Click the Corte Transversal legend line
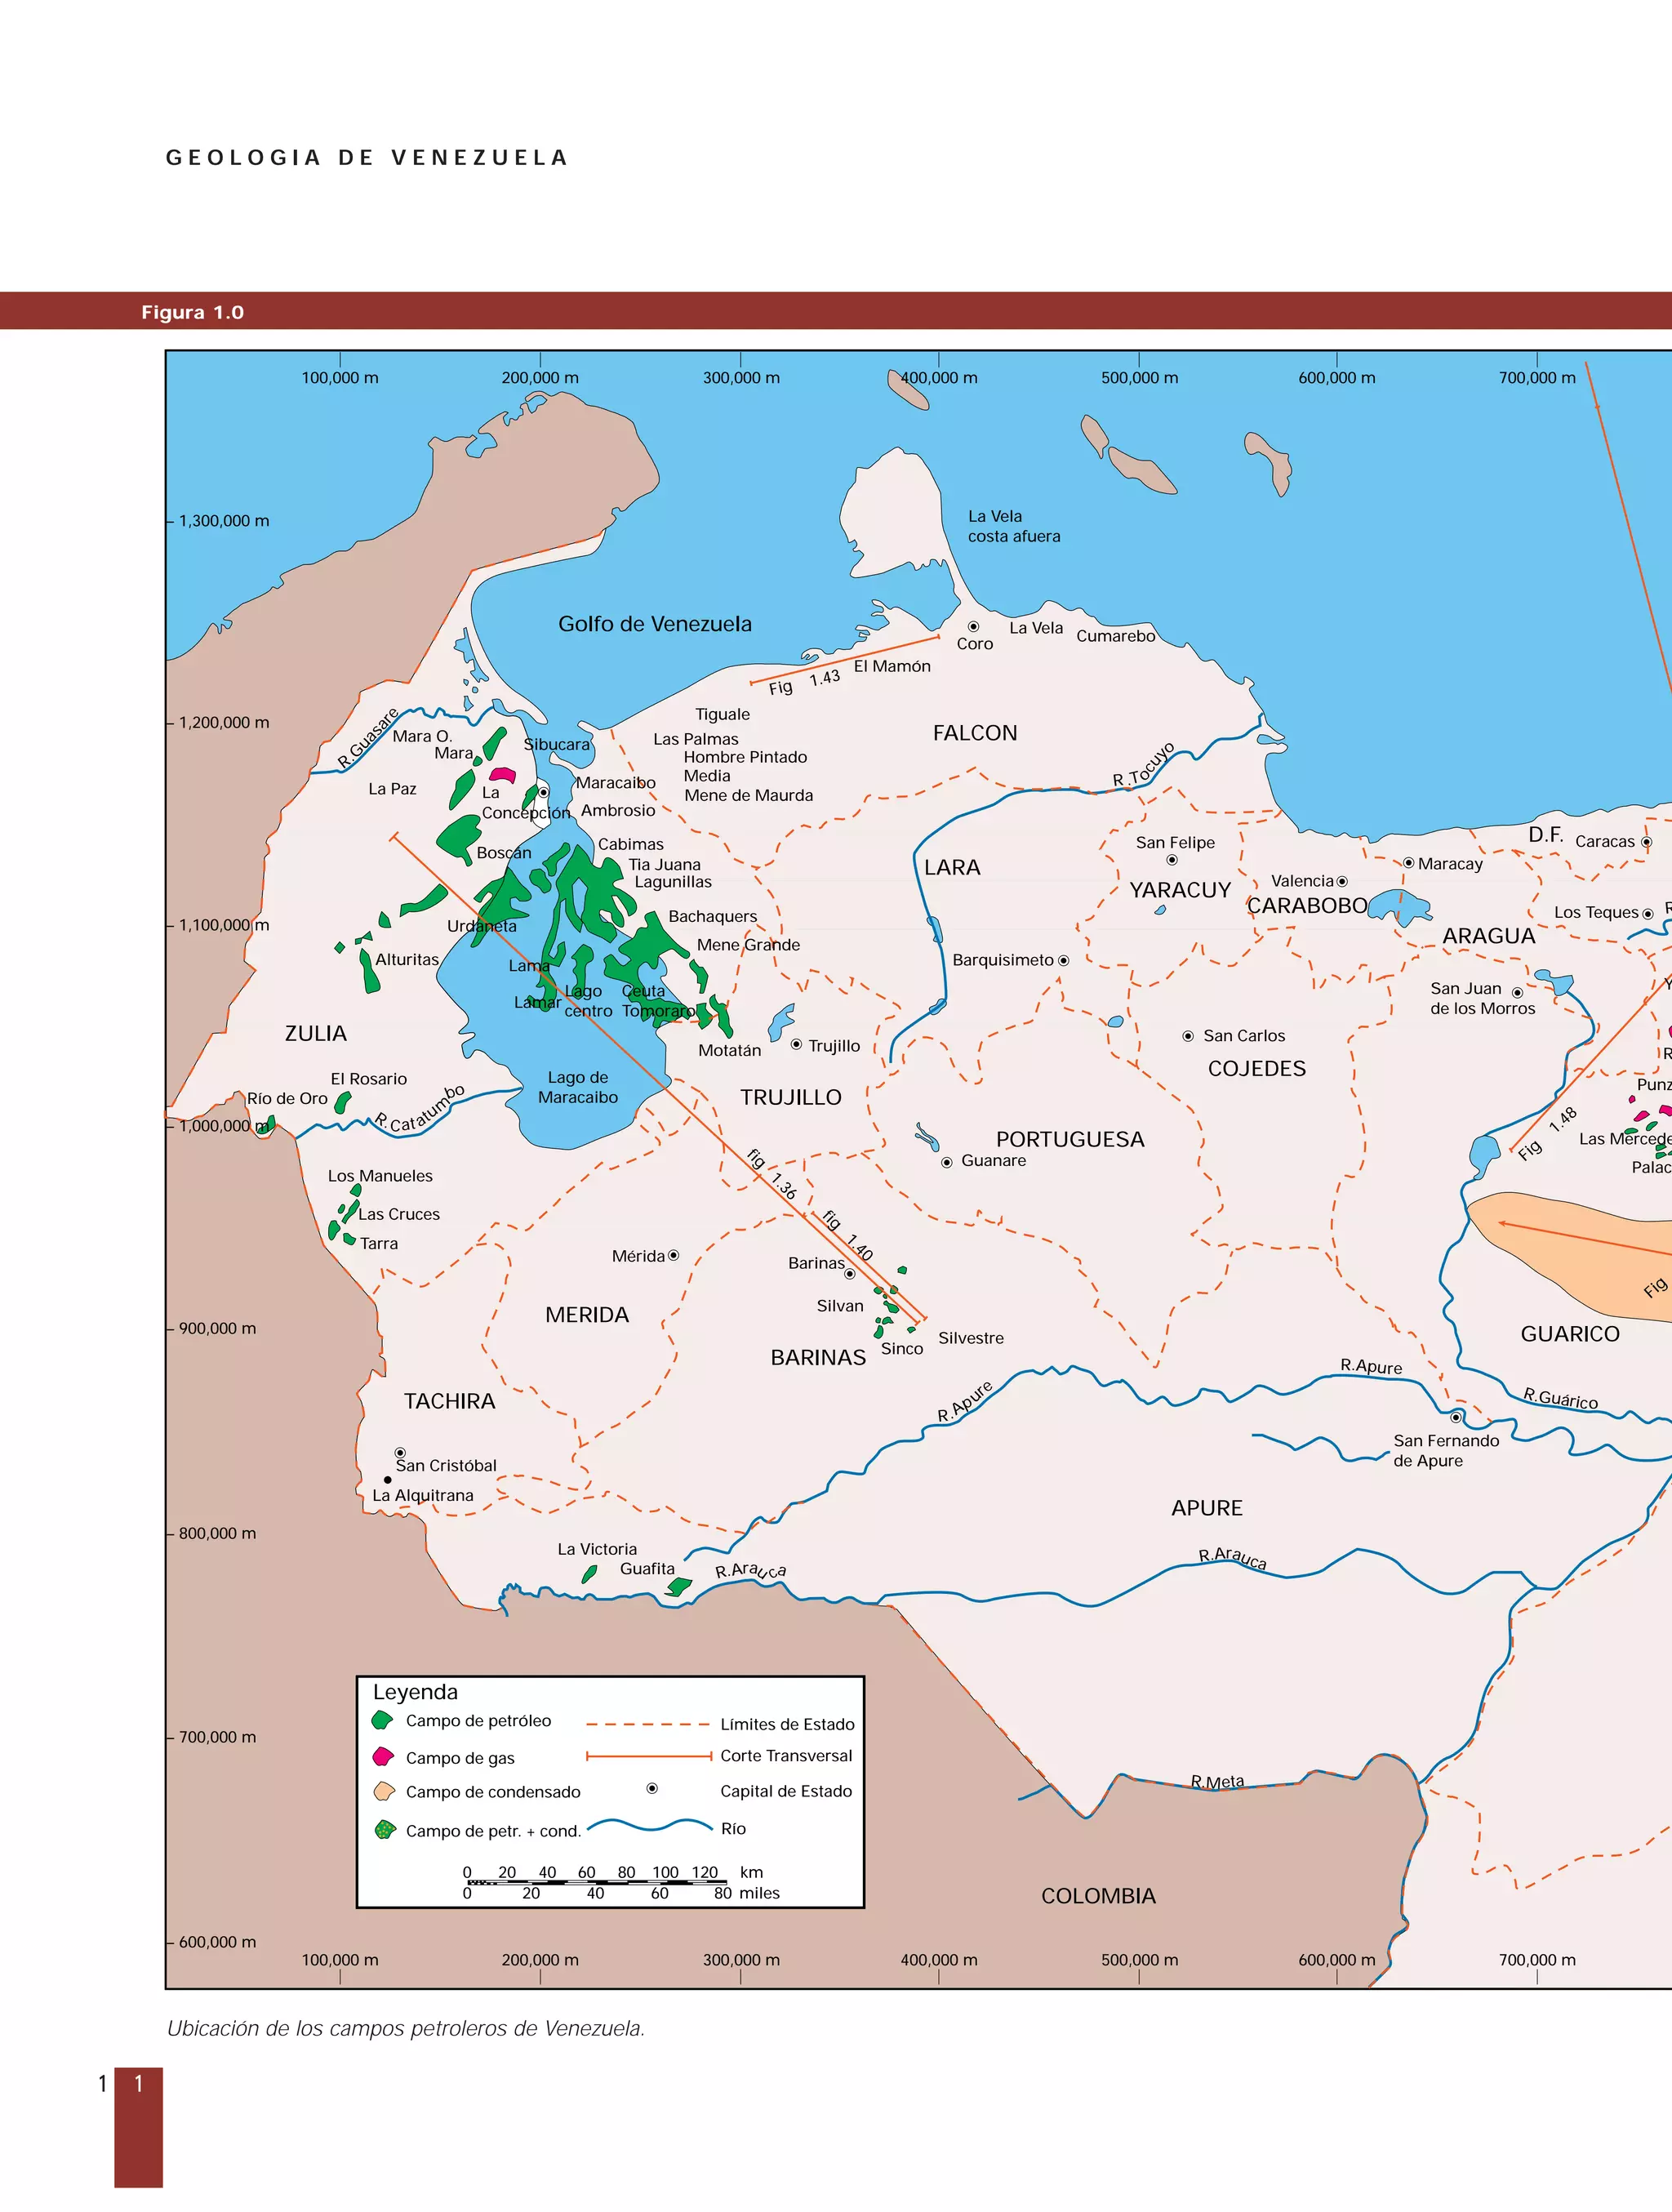The width and height of the screenshot is (1672, 2212). 648,1756
